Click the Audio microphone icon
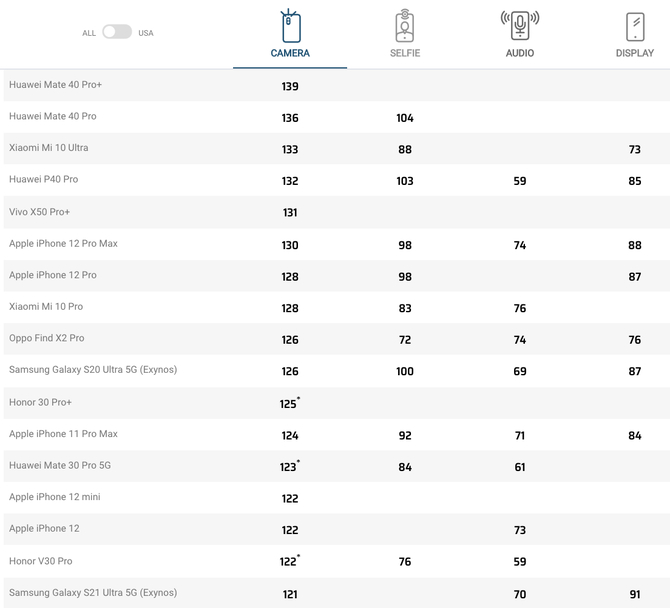This screenshot has width=670, height=608. 520,25
